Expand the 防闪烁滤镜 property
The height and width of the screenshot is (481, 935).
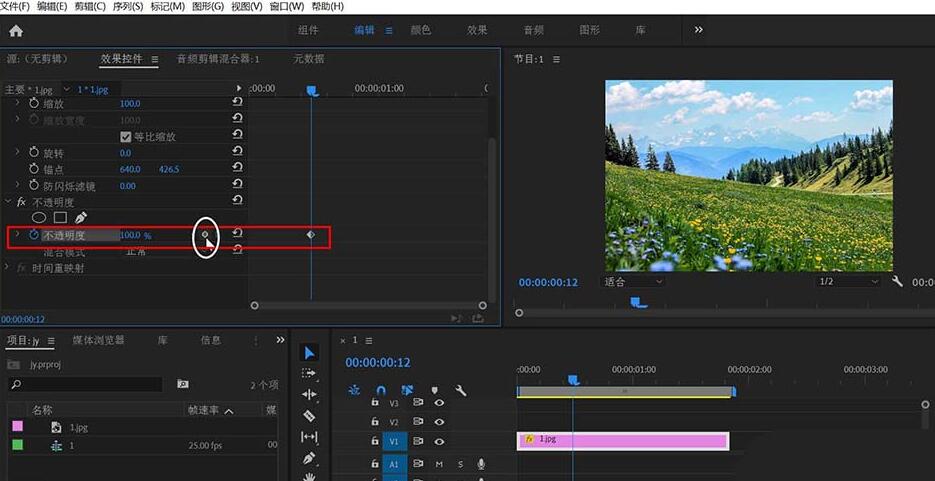click(x=17, y=185)
